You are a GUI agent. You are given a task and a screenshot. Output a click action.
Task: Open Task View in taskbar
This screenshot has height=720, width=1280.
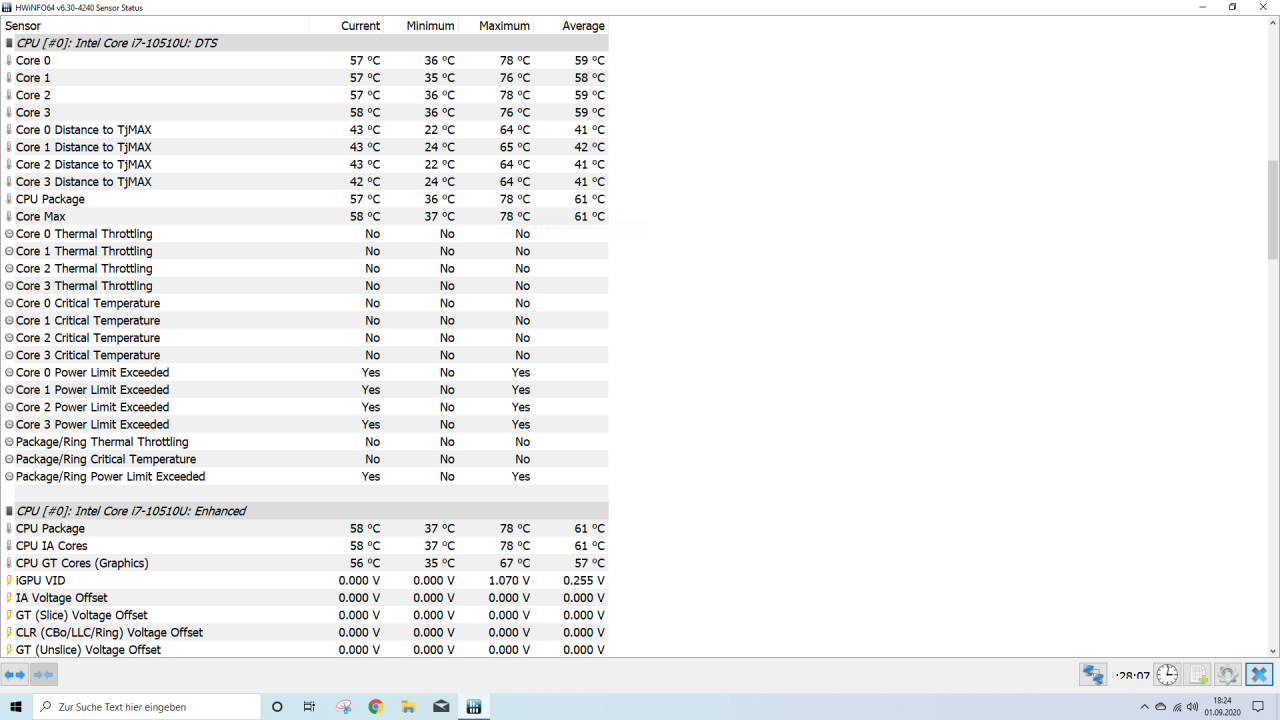point(310,707)
